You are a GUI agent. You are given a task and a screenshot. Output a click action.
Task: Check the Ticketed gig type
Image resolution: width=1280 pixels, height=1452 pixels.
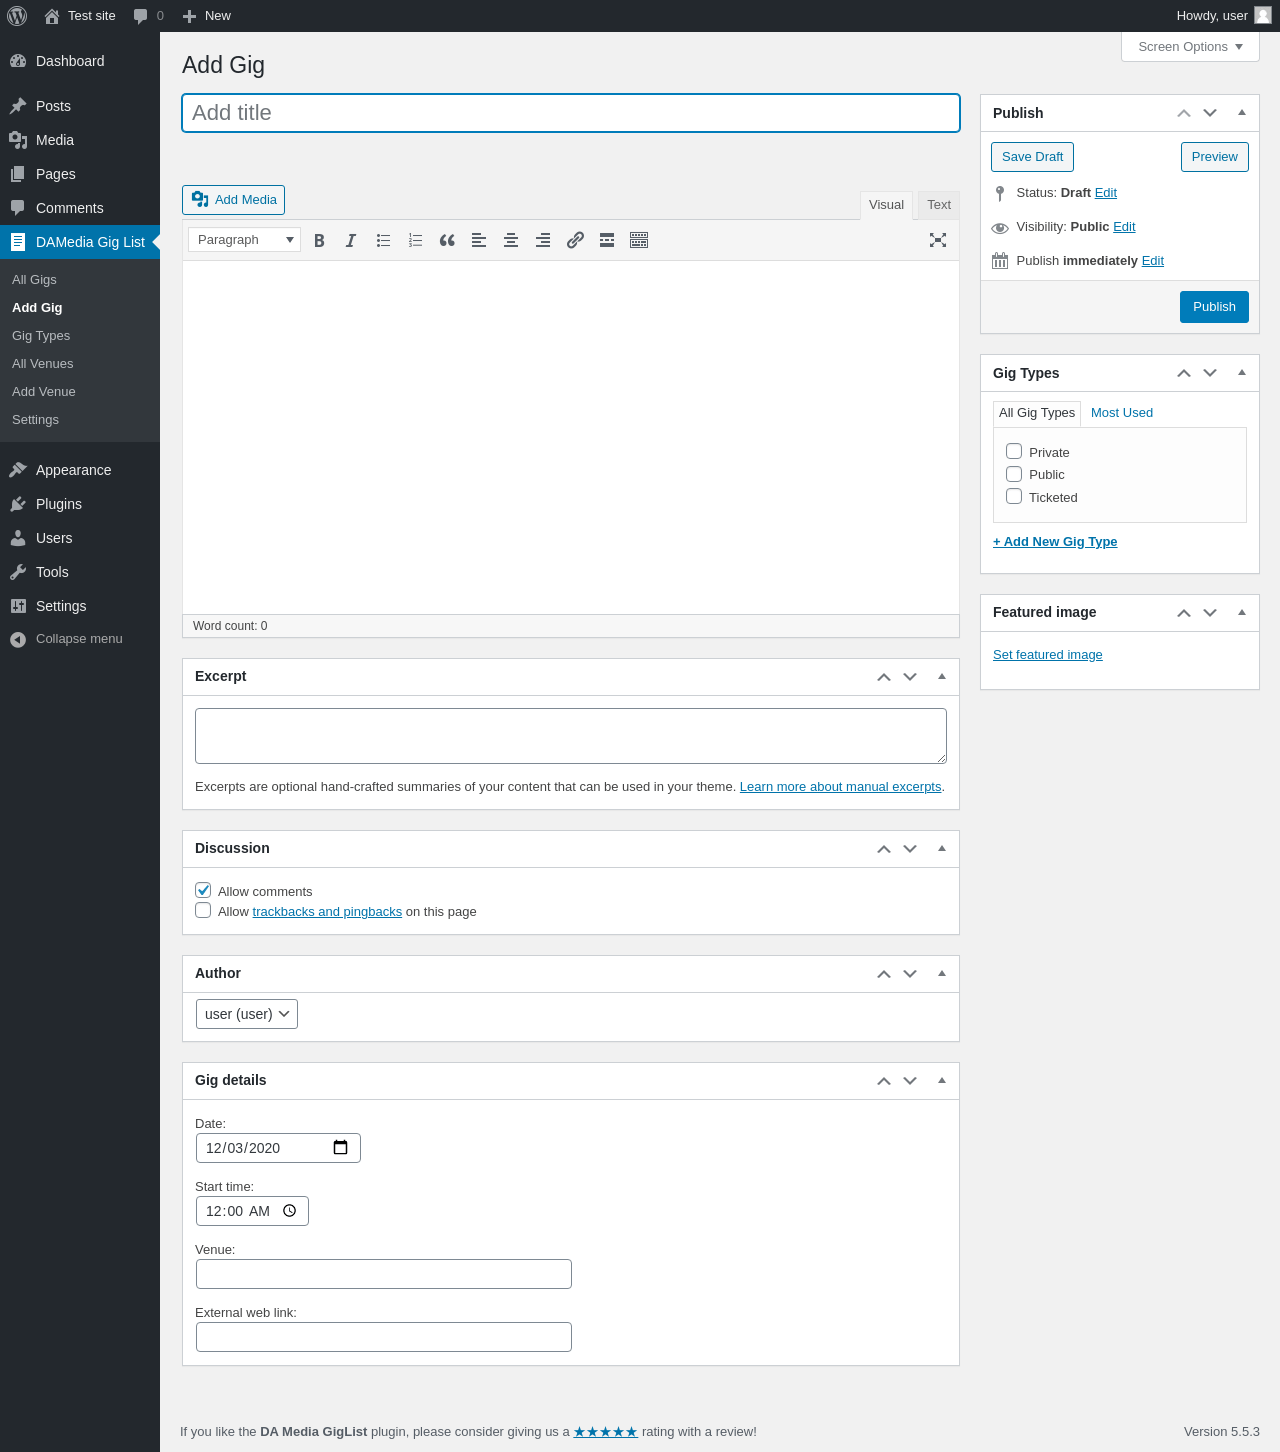pyautogui.click(x=1014, y=496)
